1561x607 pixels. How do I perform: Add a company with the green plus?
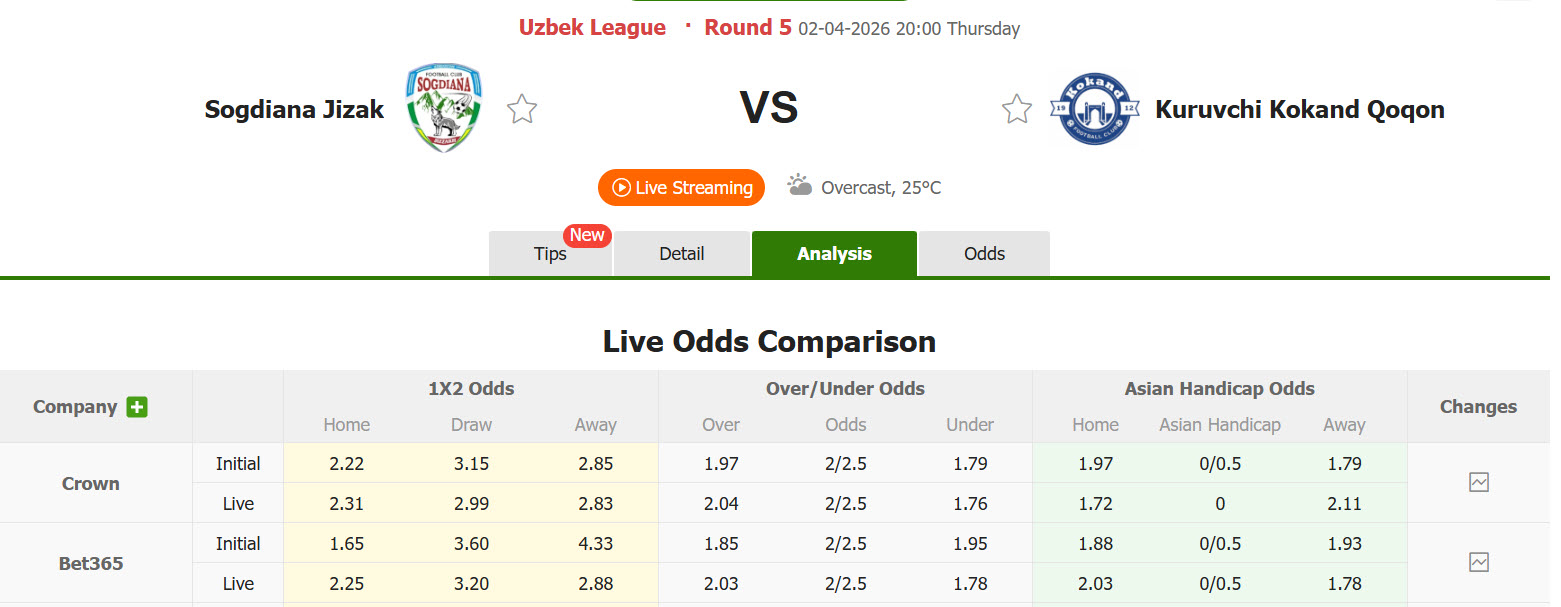137,407
